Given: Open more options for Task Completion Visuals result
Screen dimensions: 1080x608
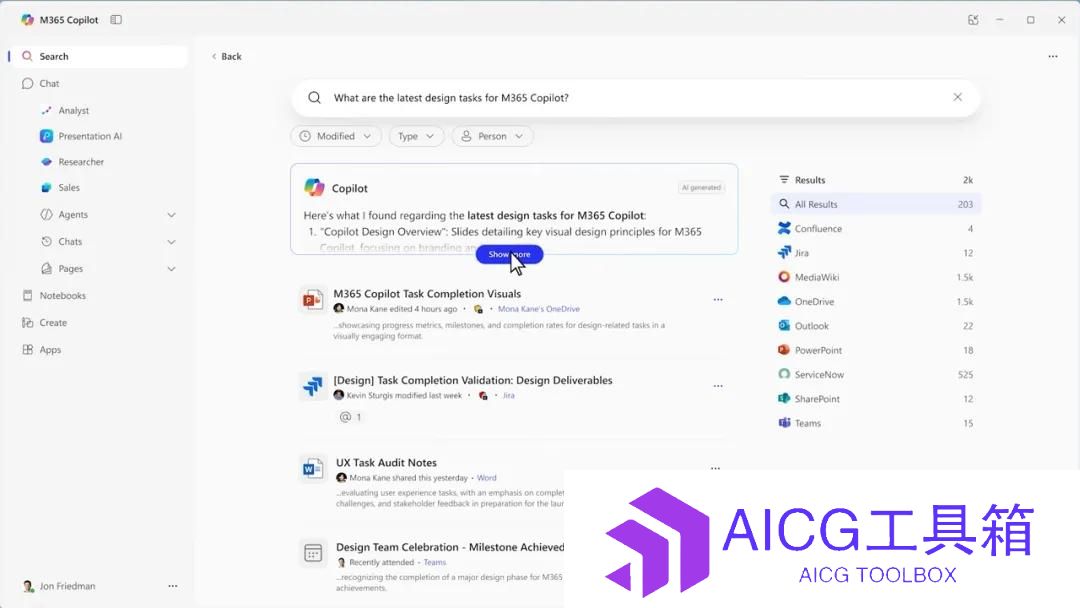Looking at the screenshot, I should point(718,300).
